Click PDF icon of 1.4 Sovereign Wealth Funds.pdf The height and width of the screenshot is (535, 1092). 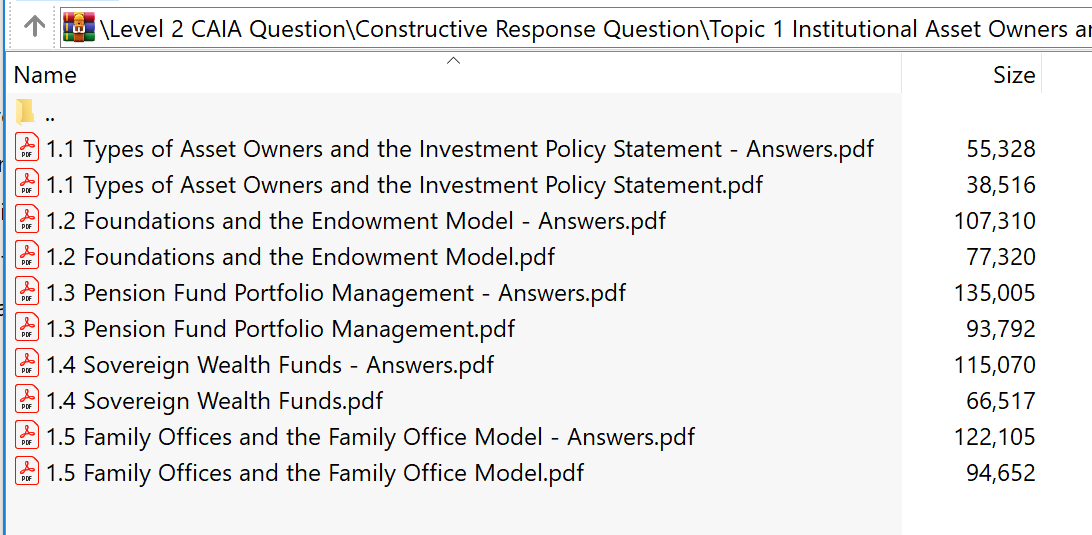click(27, 401)
